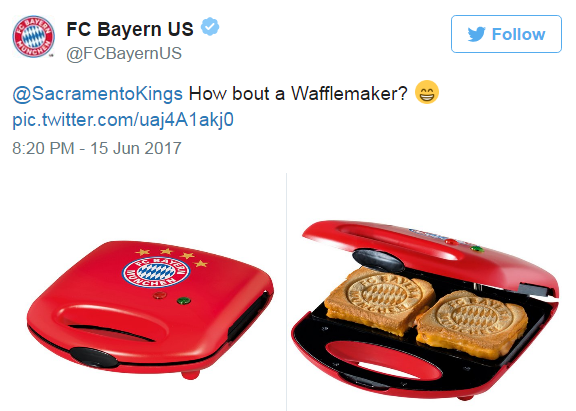
Task: Click the grinning emoji in the tweet
Action: click(427, 92)
